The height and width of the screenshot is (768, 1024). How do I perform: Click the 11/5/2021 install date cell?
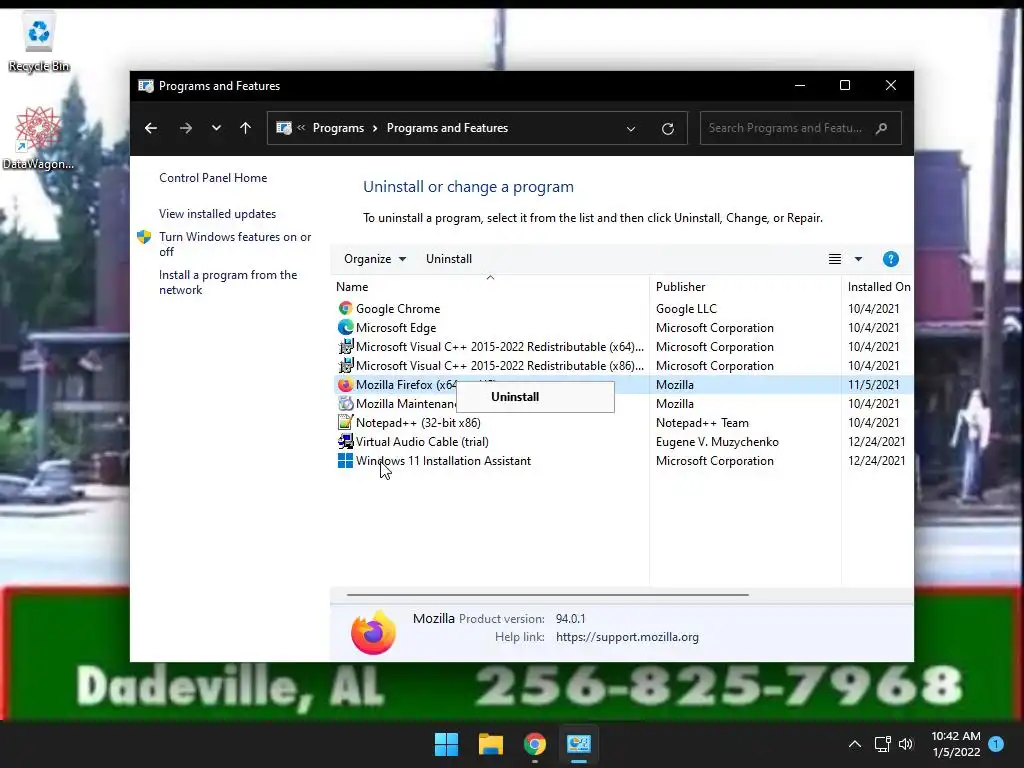point(874,385)
